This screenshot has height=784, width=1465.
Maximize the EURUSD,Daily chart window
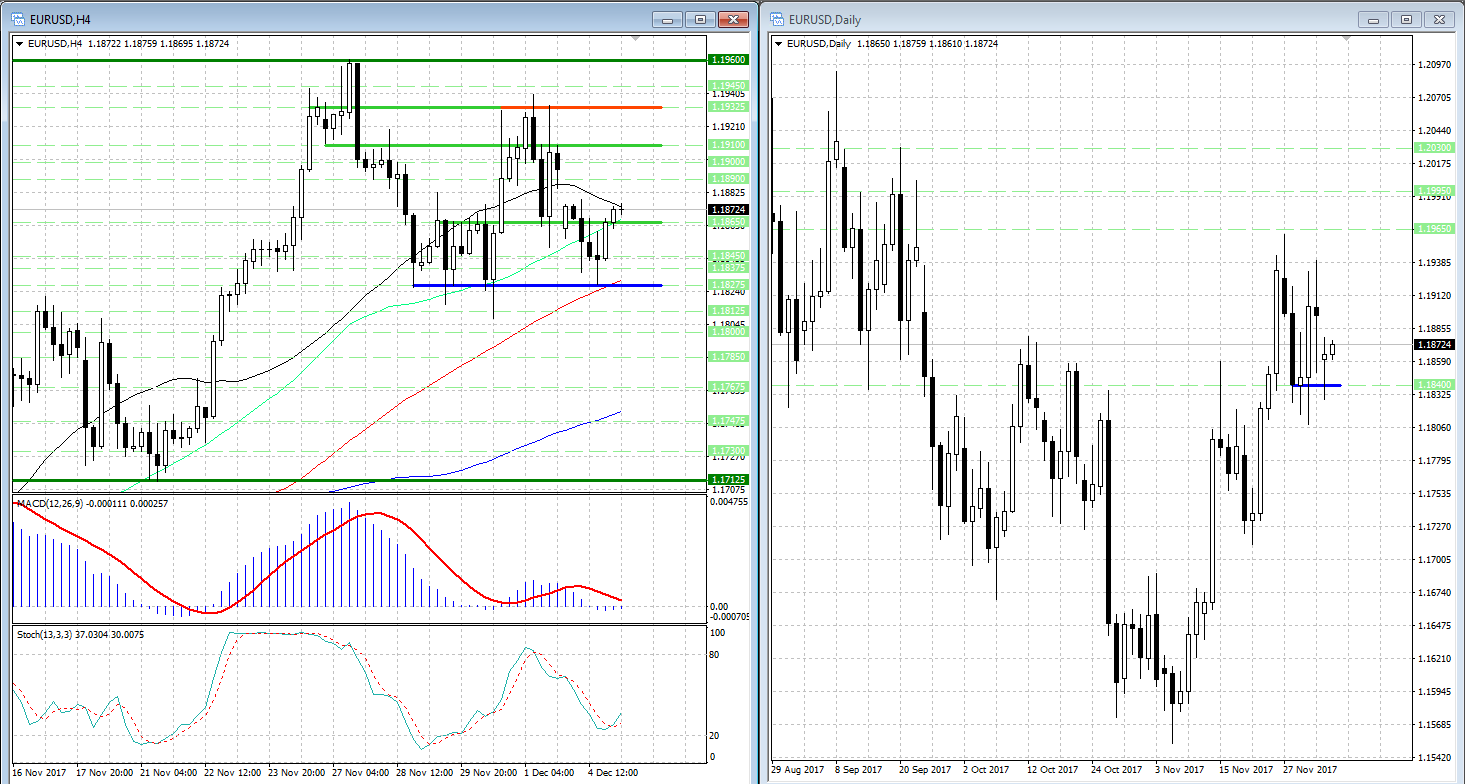[1407, 19]
